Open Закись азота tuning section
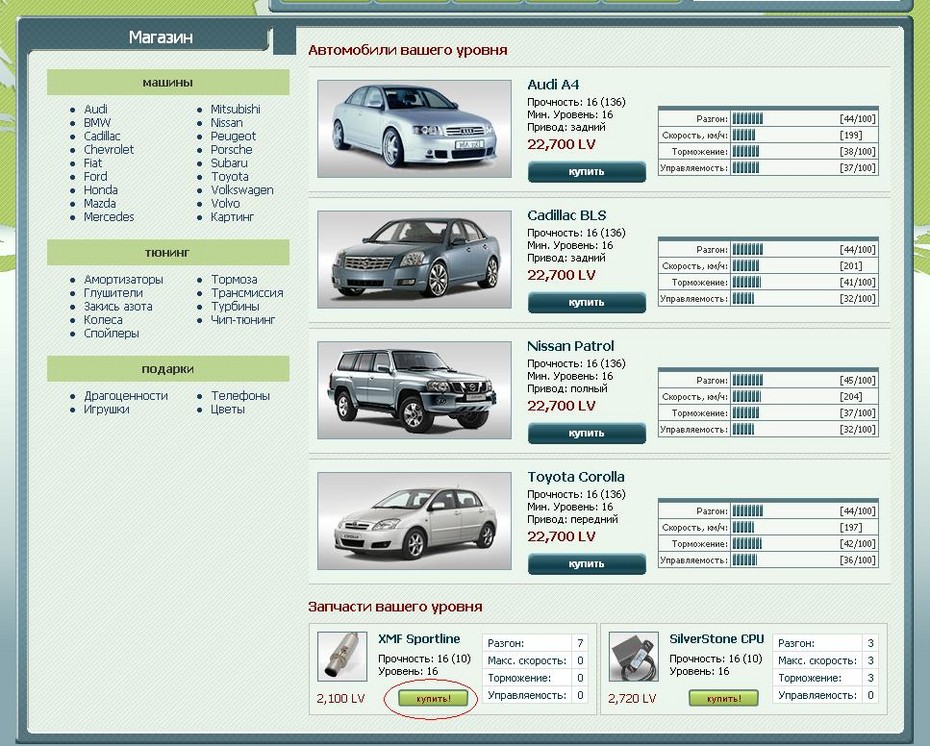Viewport: 930px width, 746px height. [x=118, y=307]
